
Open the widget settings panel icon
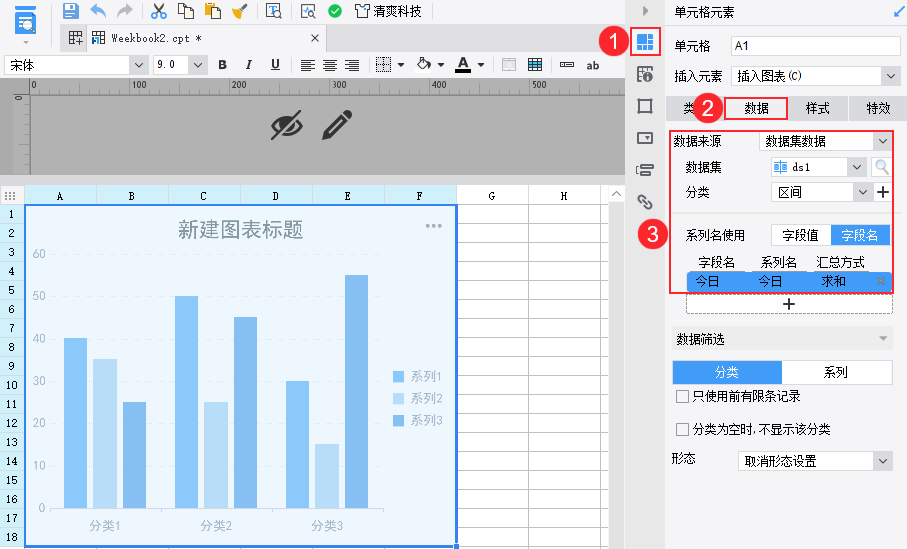click(x=645, y=138)
